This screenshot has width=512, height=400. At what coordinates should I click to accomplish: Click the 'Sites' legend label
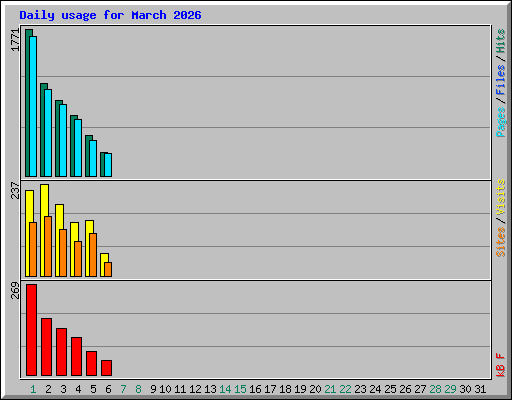coord(500,242)
